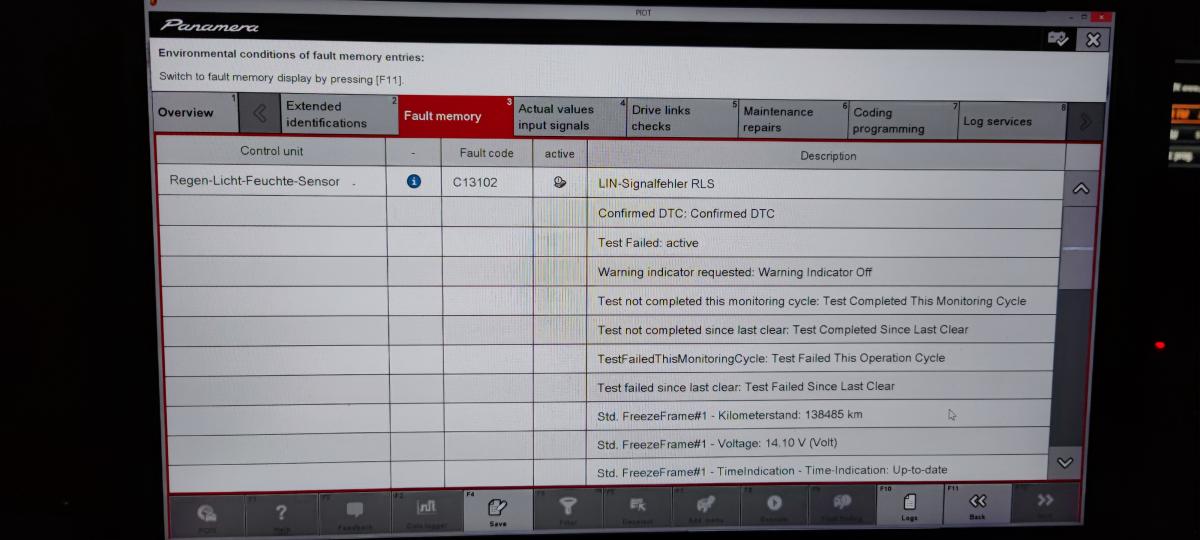Open Logs from the bottom toolbar

coord(909,505)
